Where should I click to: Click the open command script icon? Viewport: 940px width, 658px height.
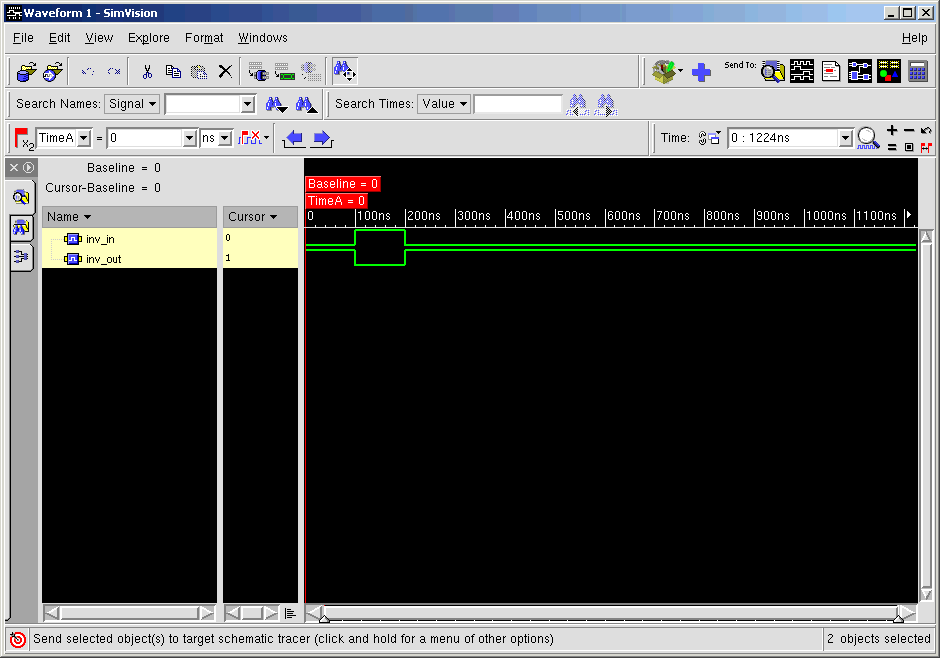pos(53,72)
